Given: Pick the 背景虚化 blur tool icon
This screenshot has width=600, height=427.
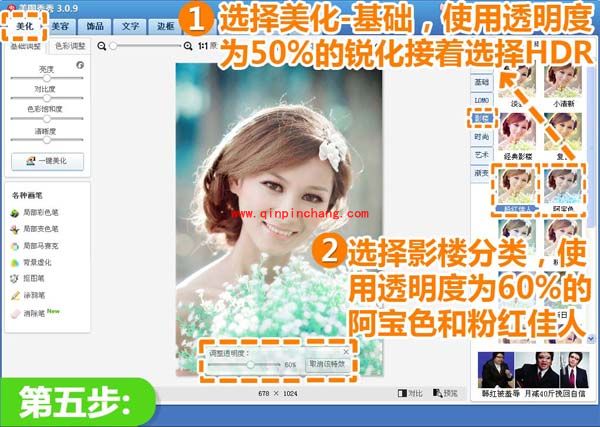Looking at the screenshot, I should tap(15, 263).
